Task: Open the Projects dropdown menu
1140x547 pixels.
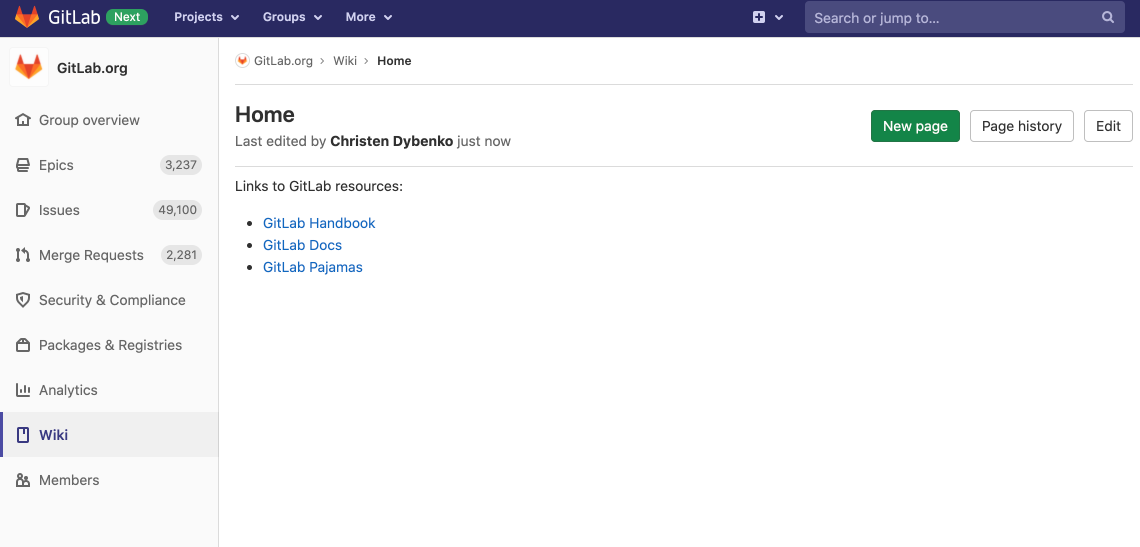Action: 206,17
